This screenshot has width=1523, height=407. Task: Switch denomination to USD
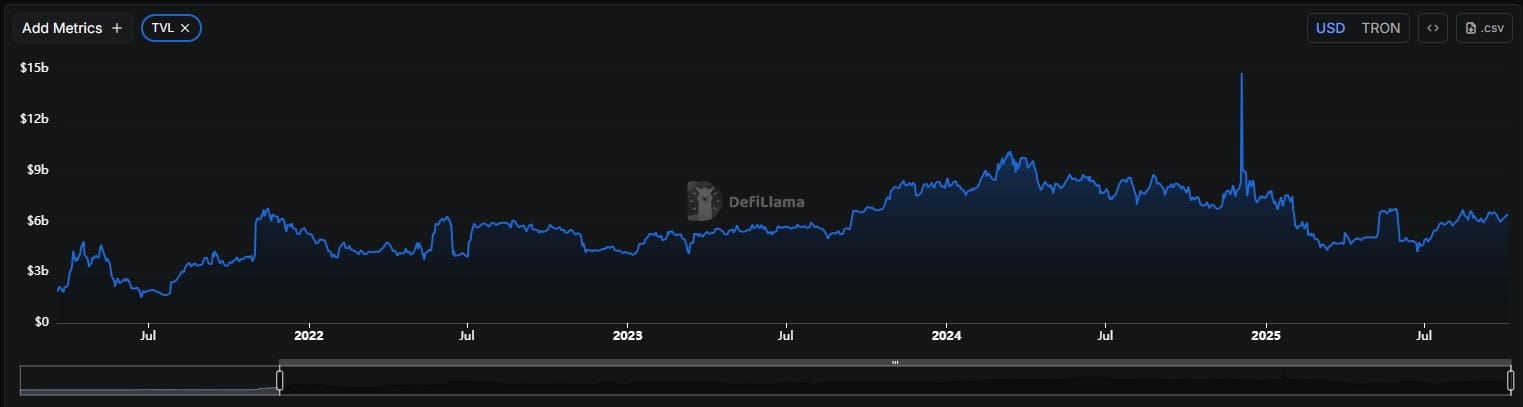(x=1330, y=28)
